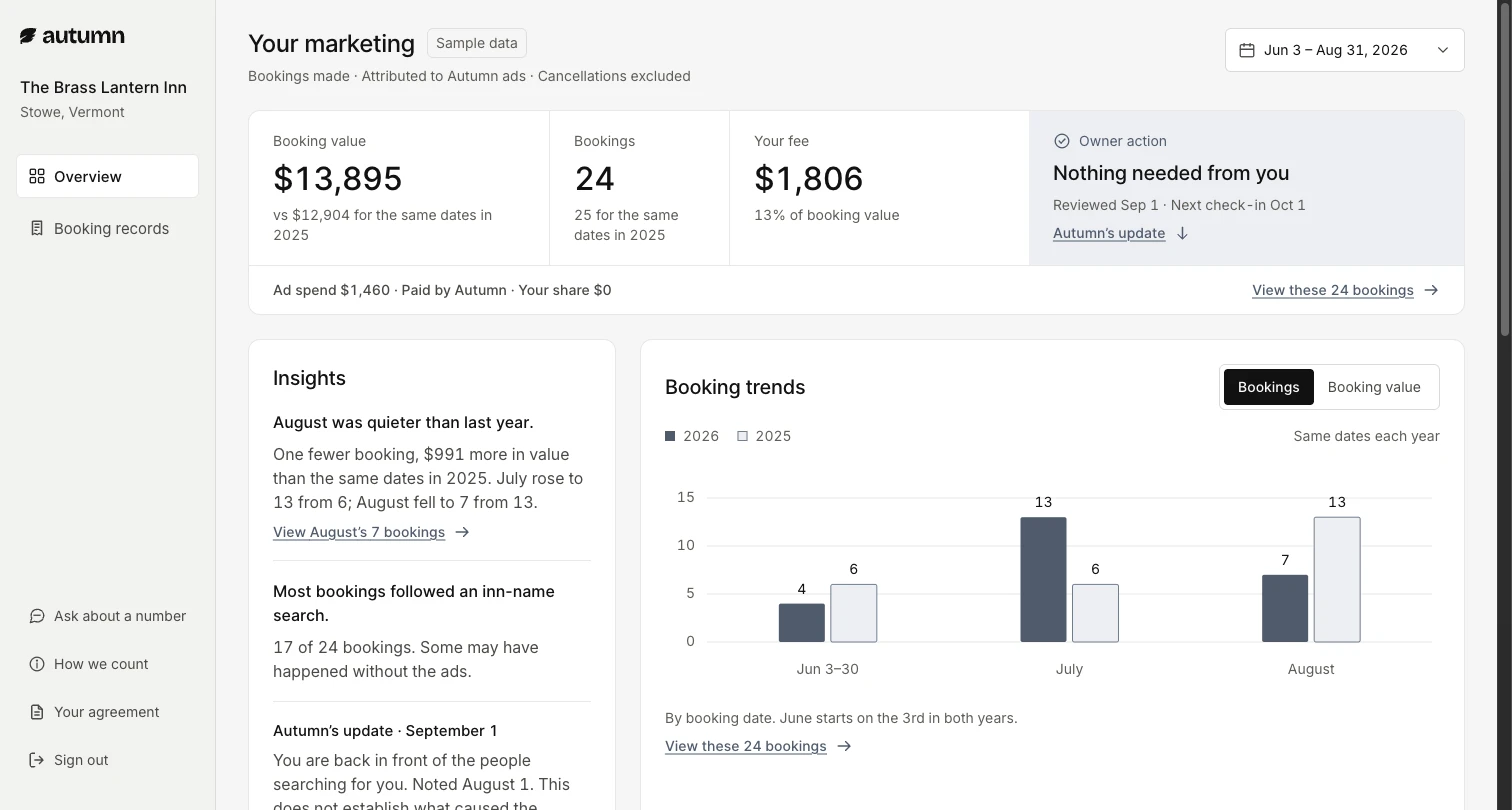Switch chart to Bookings view
The height and width of the screenshot is (810, 1512).
coord(1268,387)
